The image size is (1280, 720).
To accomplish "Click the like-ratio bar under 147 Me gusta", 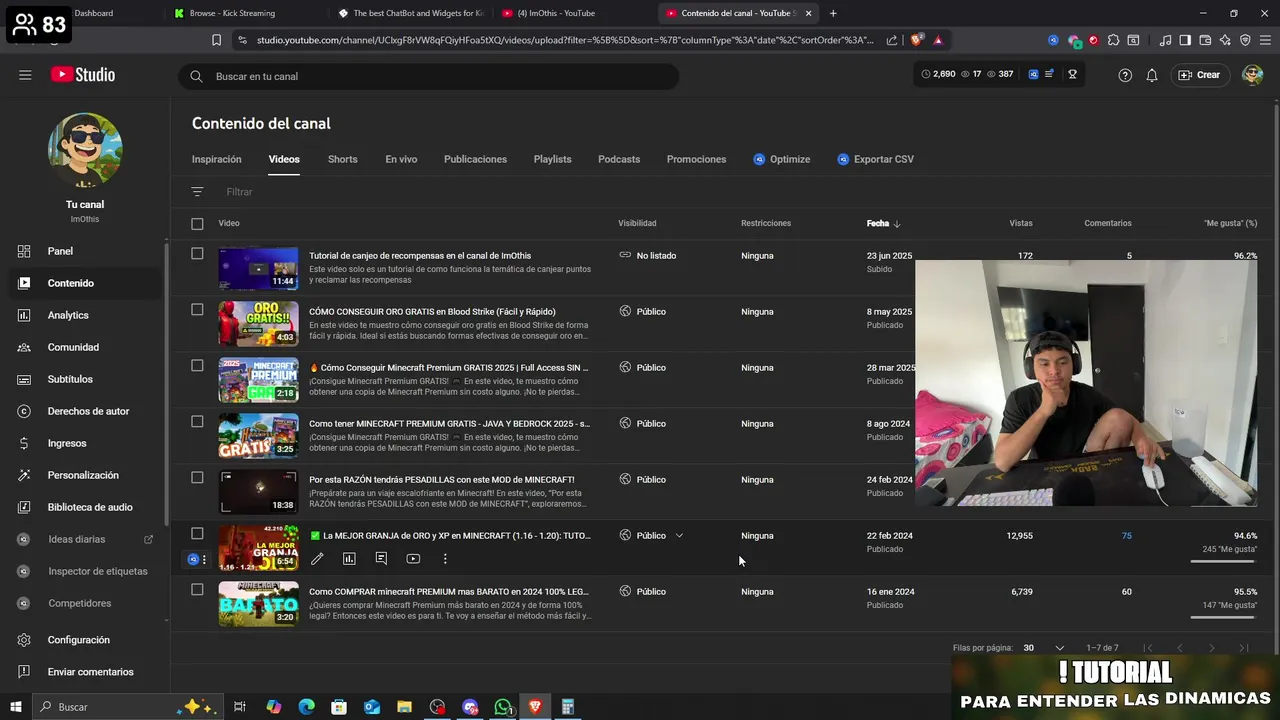I will tap(1223, 617).
